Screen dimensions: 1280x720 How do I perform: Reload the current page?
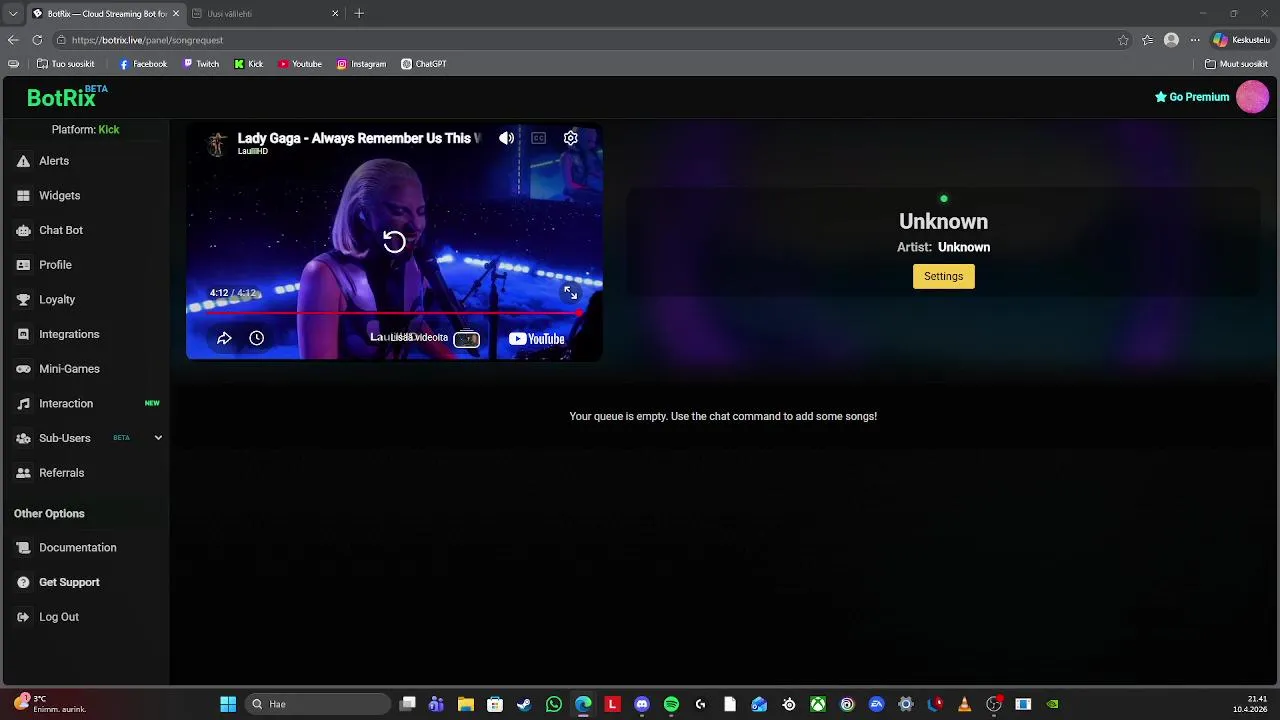point(37,40)
